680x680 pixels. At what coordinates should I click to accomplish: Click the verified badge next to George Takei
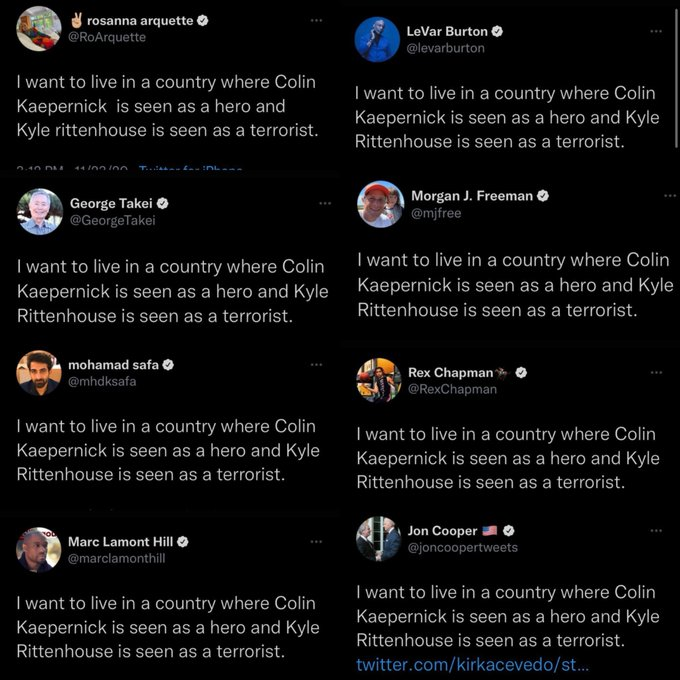pyautogui.click(x=163, y=203)
